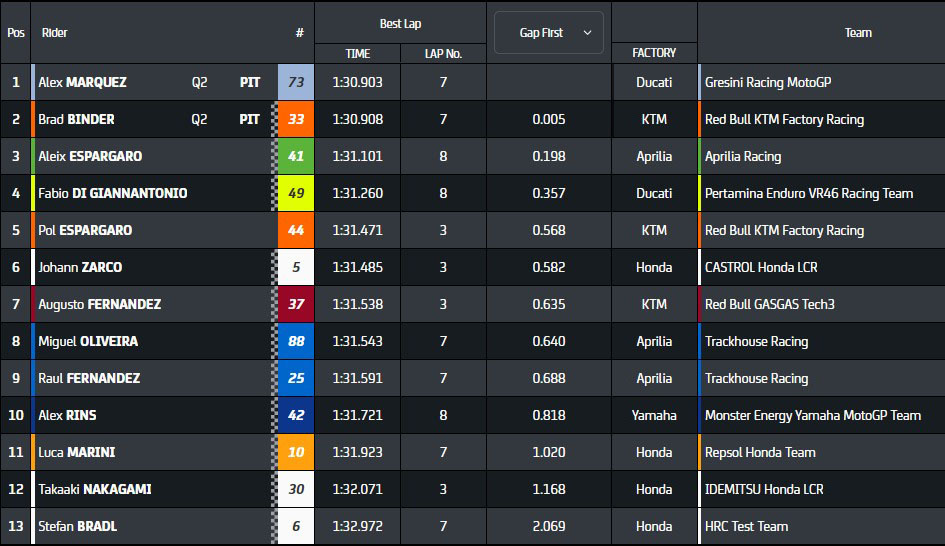Open Fabio DI GIANNANTONIO rider link
Image resolution: width=945 pixels, height=546 pixels.
112,193
